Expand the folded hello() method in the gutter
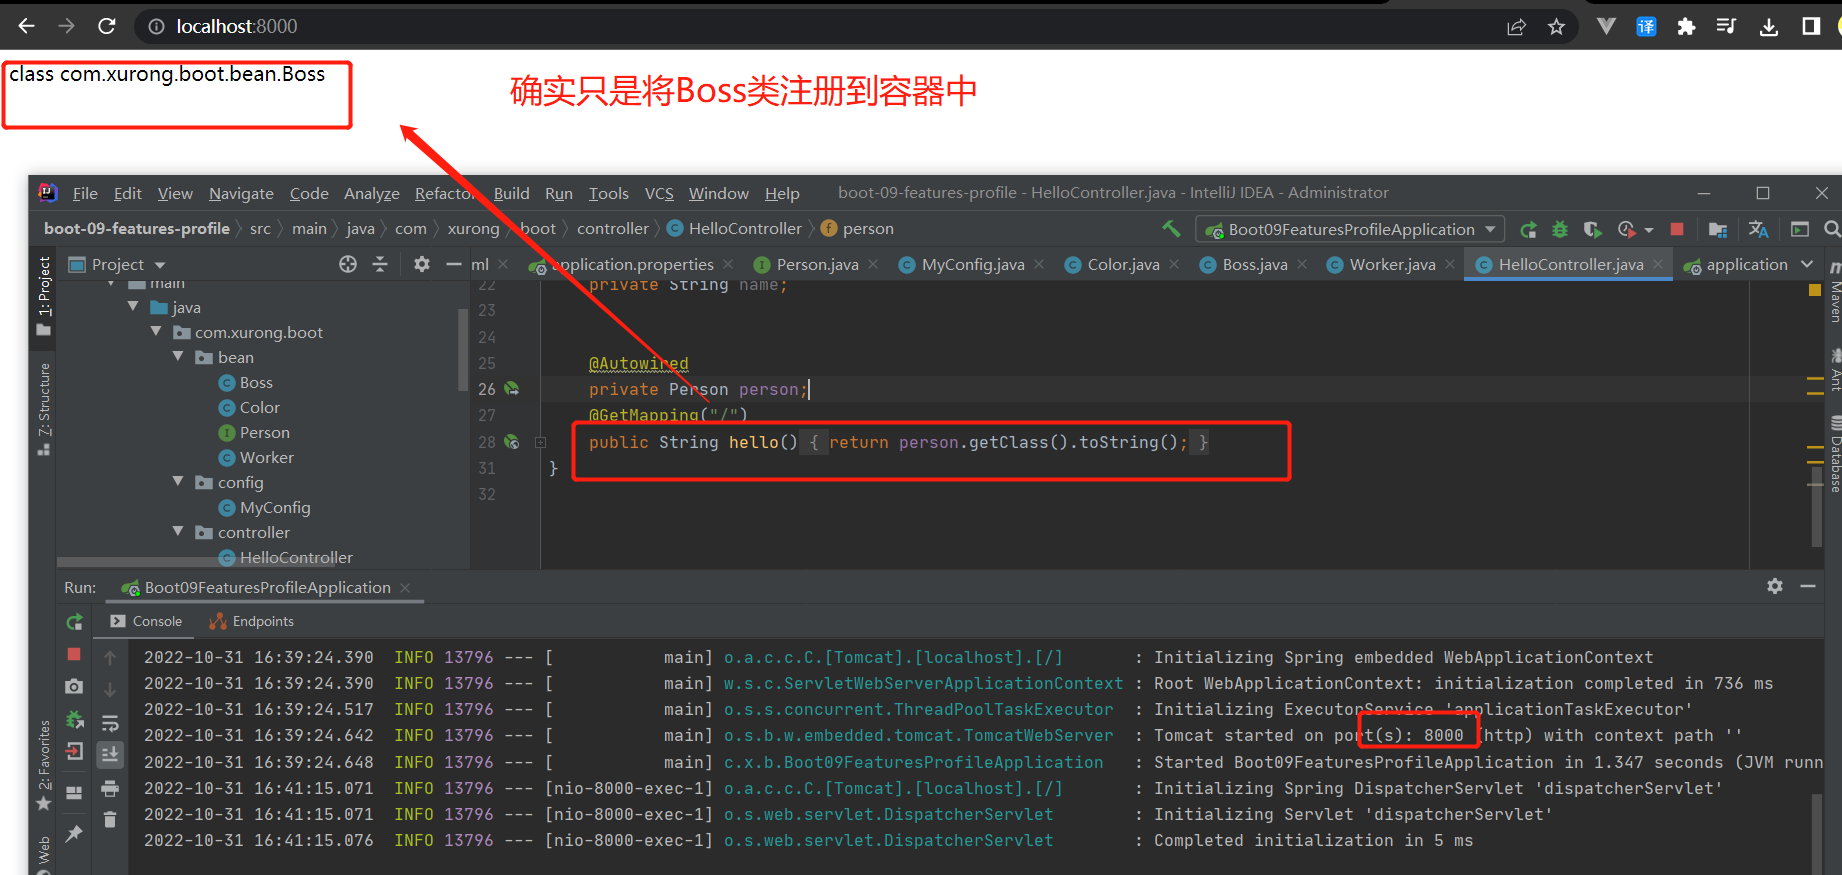Viewport: 1842px width, 875px height. click(540, 442)
